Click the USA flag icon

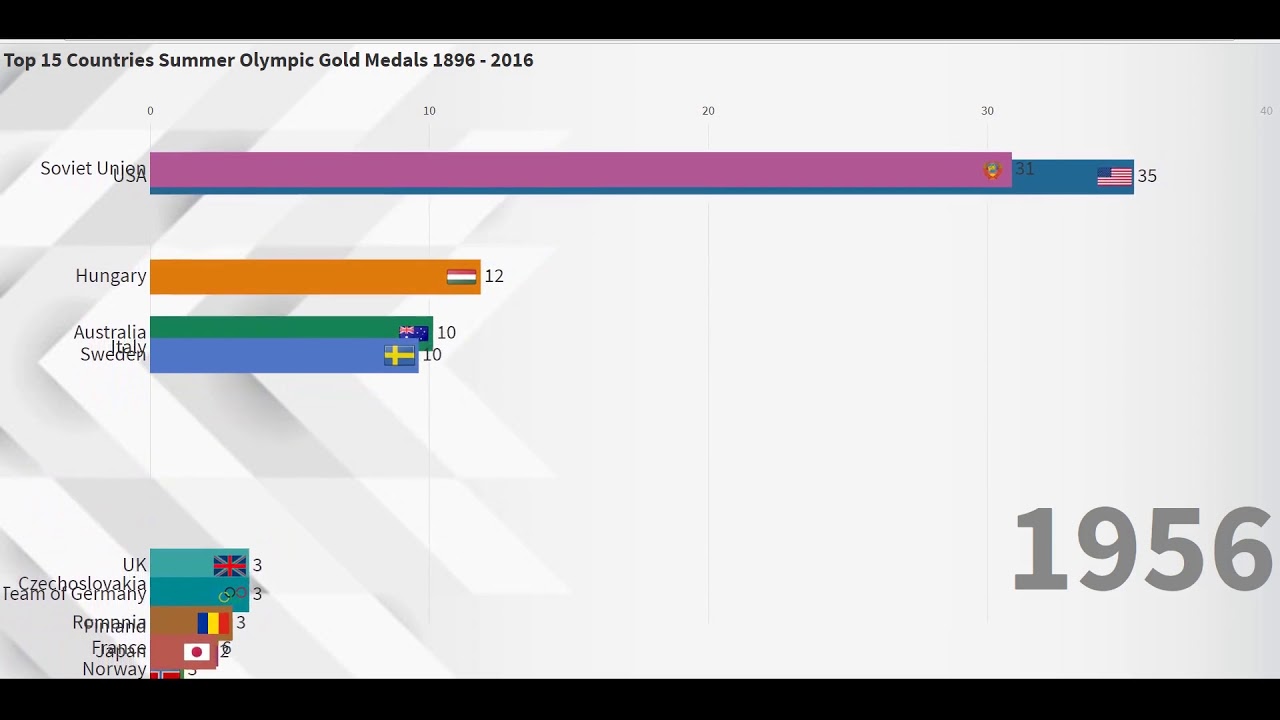coord(1114,176)
